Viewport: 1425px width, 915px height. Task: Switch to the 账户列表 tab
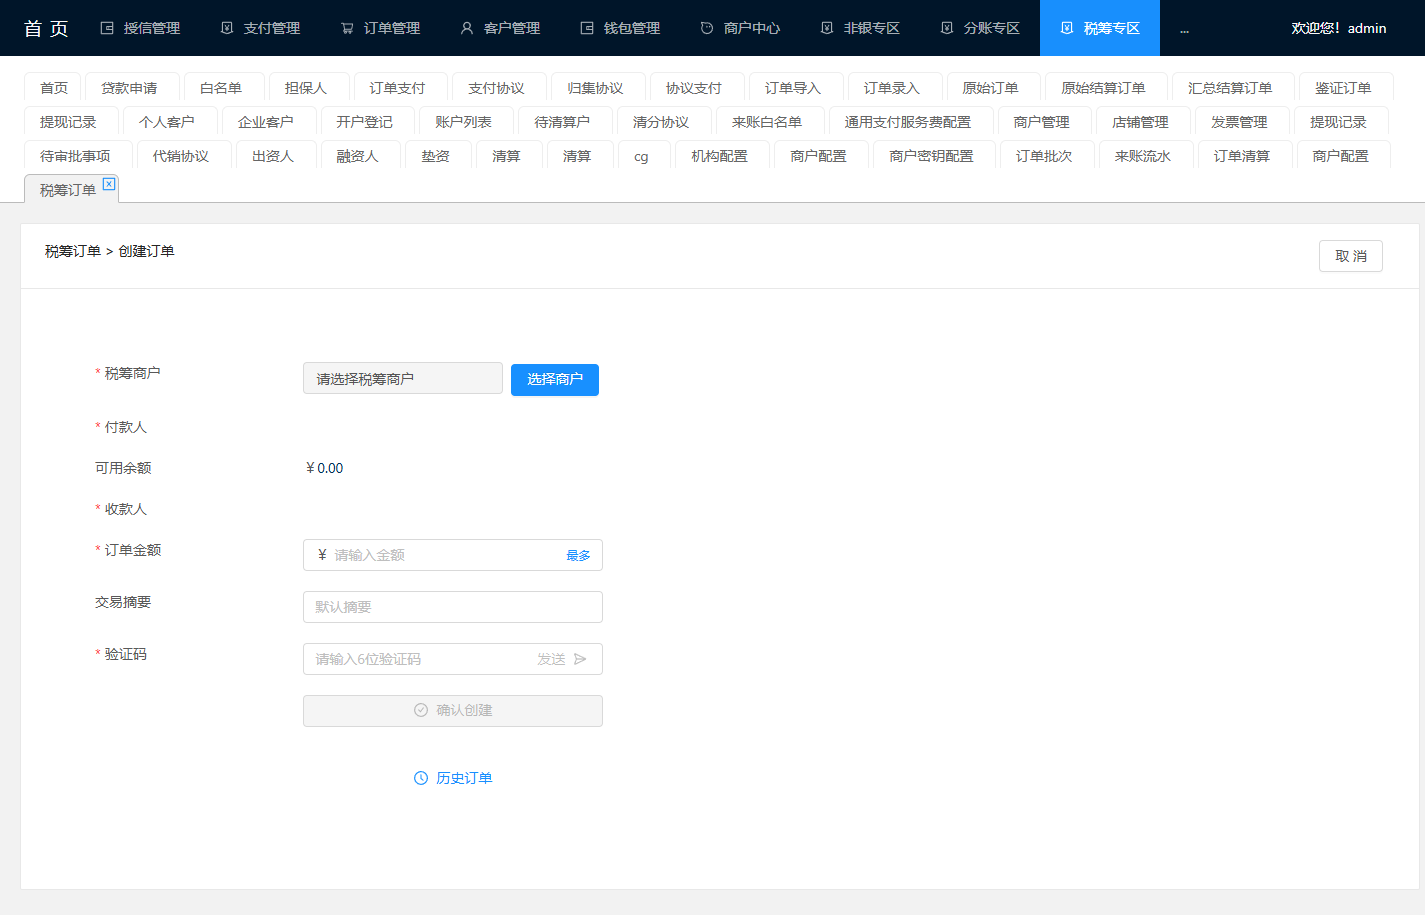pyautogui.click(x=464, y=122)
